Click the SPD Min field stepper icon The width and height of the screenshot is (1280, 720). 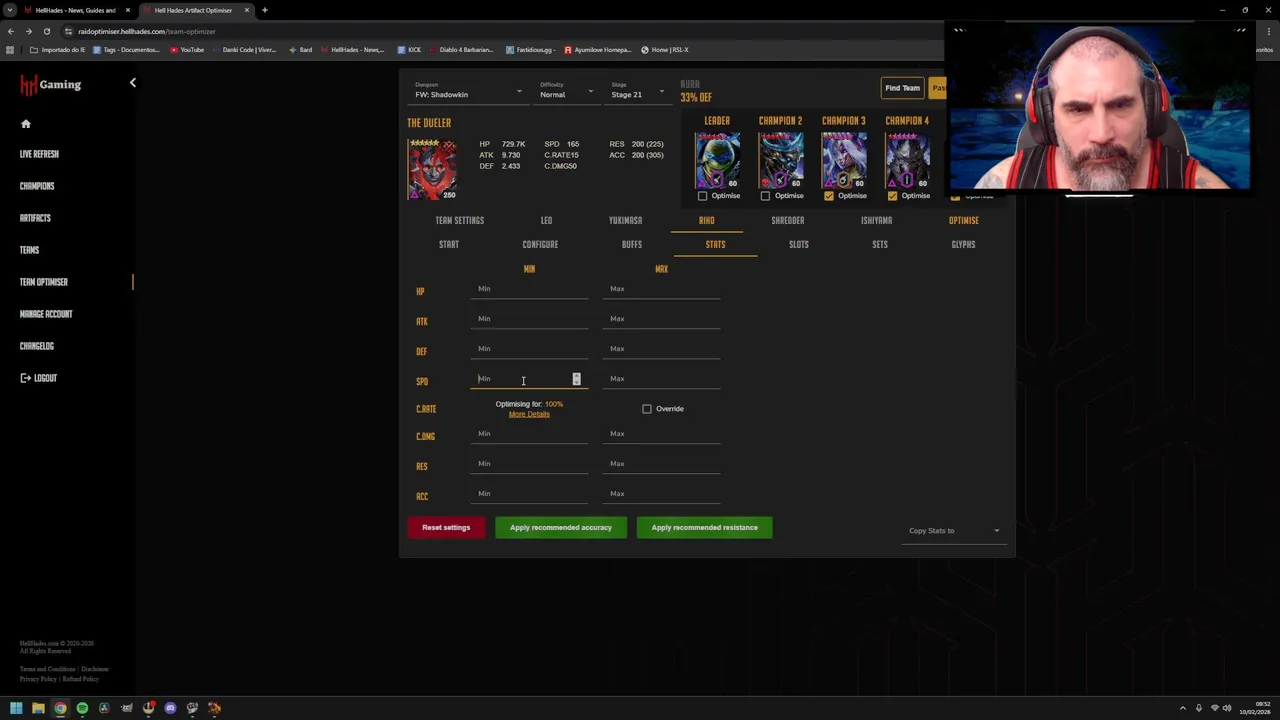pyautogui.click(x=576, y=379)
